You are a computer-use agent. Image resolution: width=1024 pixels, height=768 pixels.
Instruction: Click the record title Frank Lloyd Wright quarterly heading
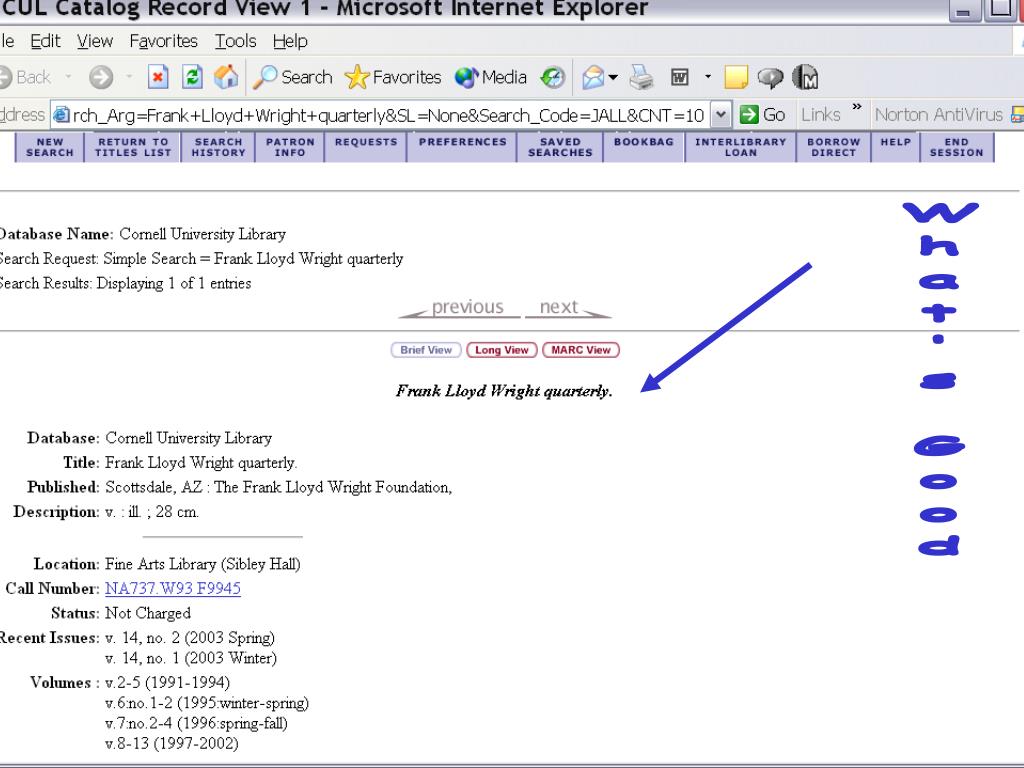(x=504, y=391)
